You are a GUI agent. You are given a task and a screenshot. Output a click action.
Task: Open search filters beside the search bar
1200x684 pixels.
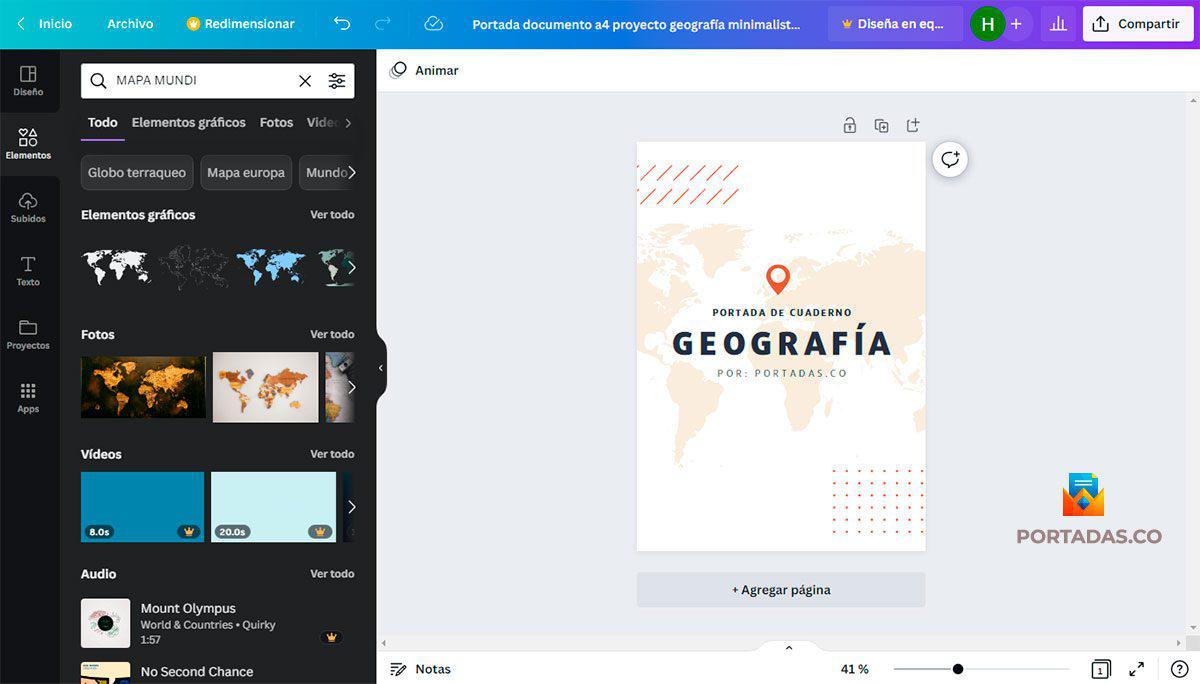337,80
